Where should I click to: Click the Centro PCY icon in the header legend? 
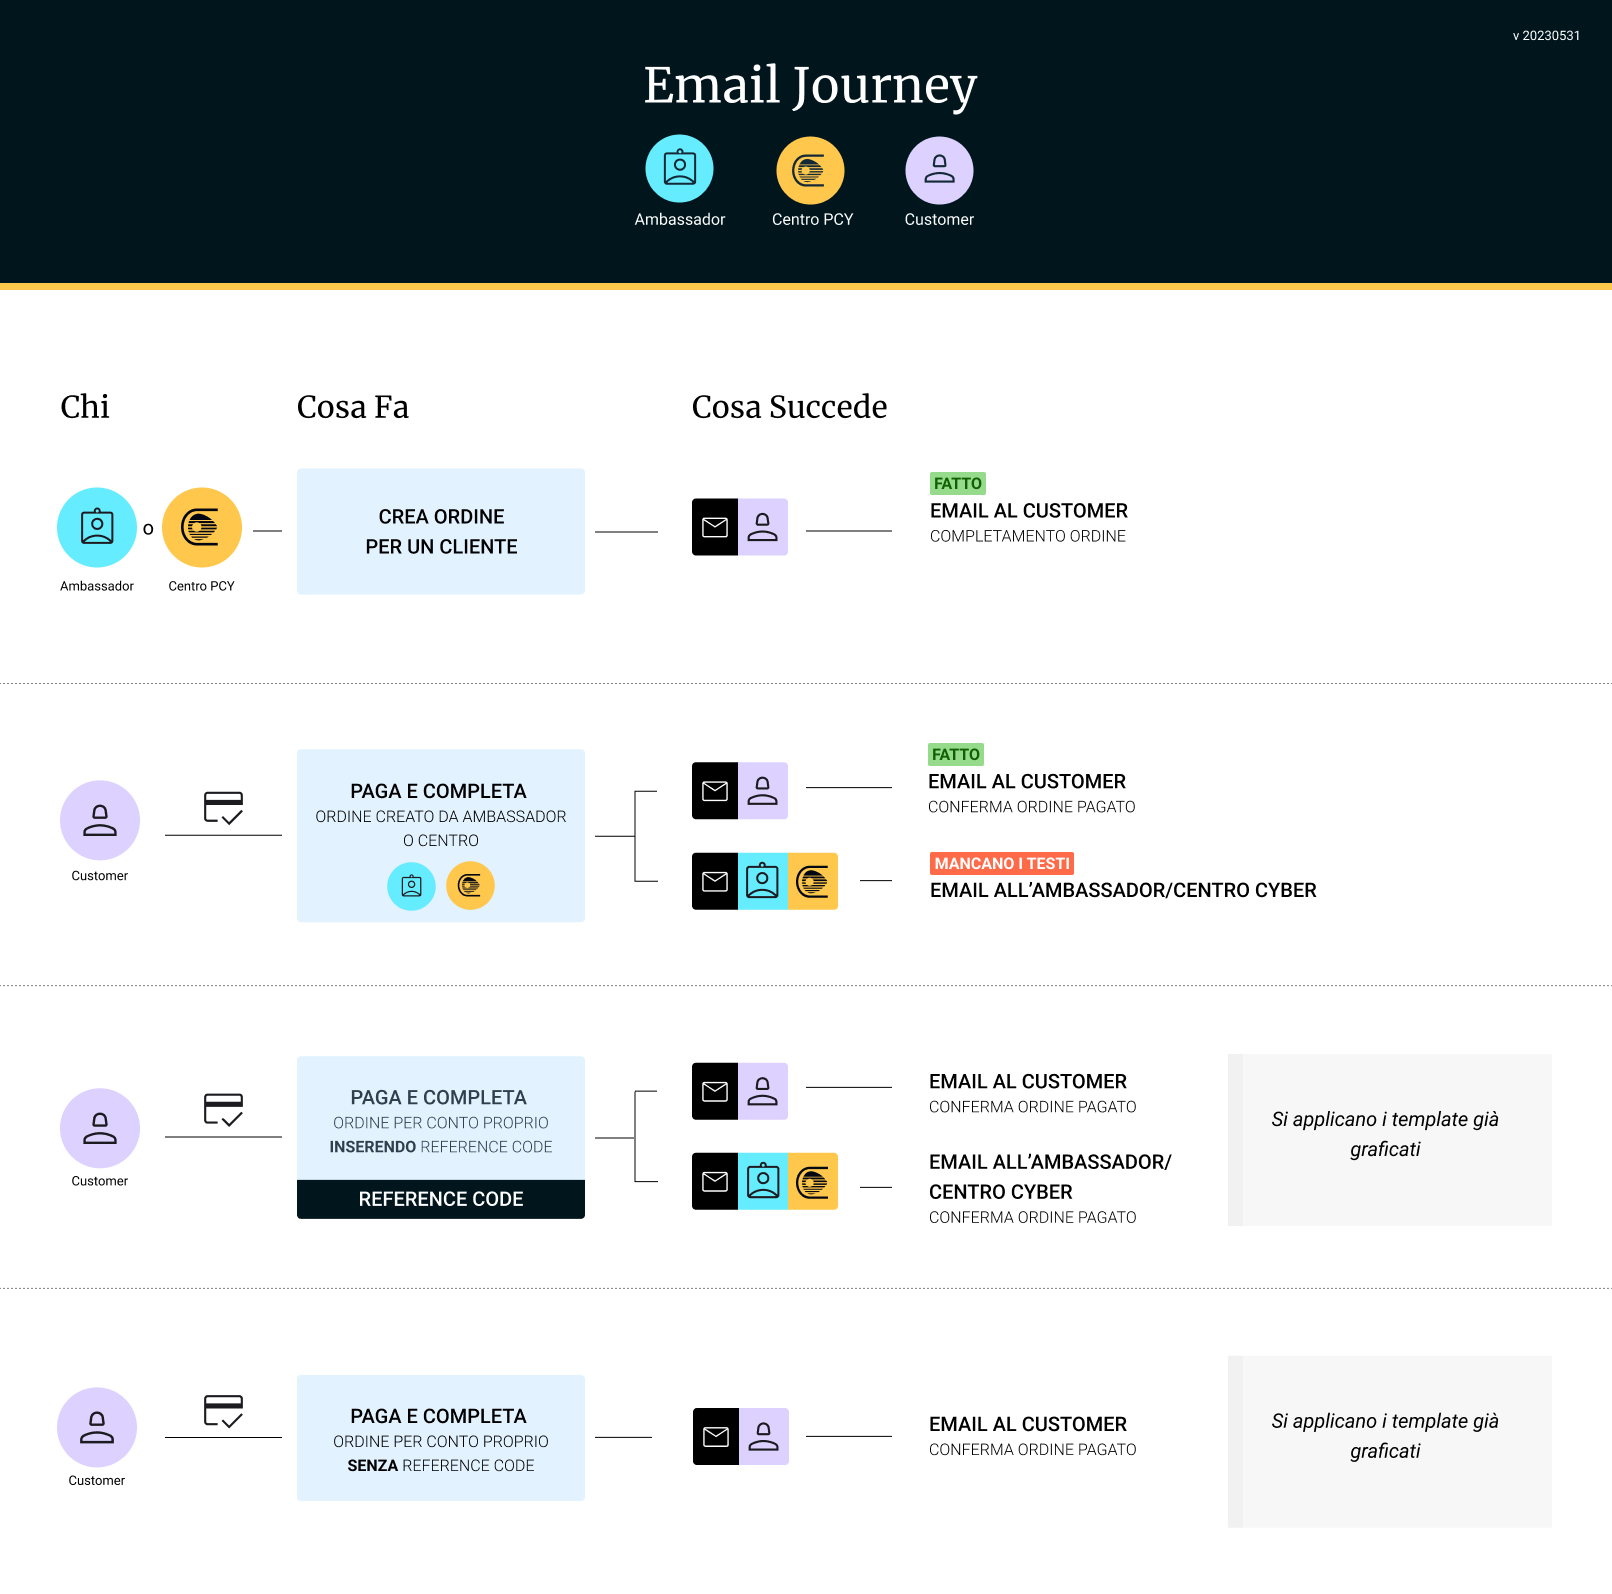(810, 170)
